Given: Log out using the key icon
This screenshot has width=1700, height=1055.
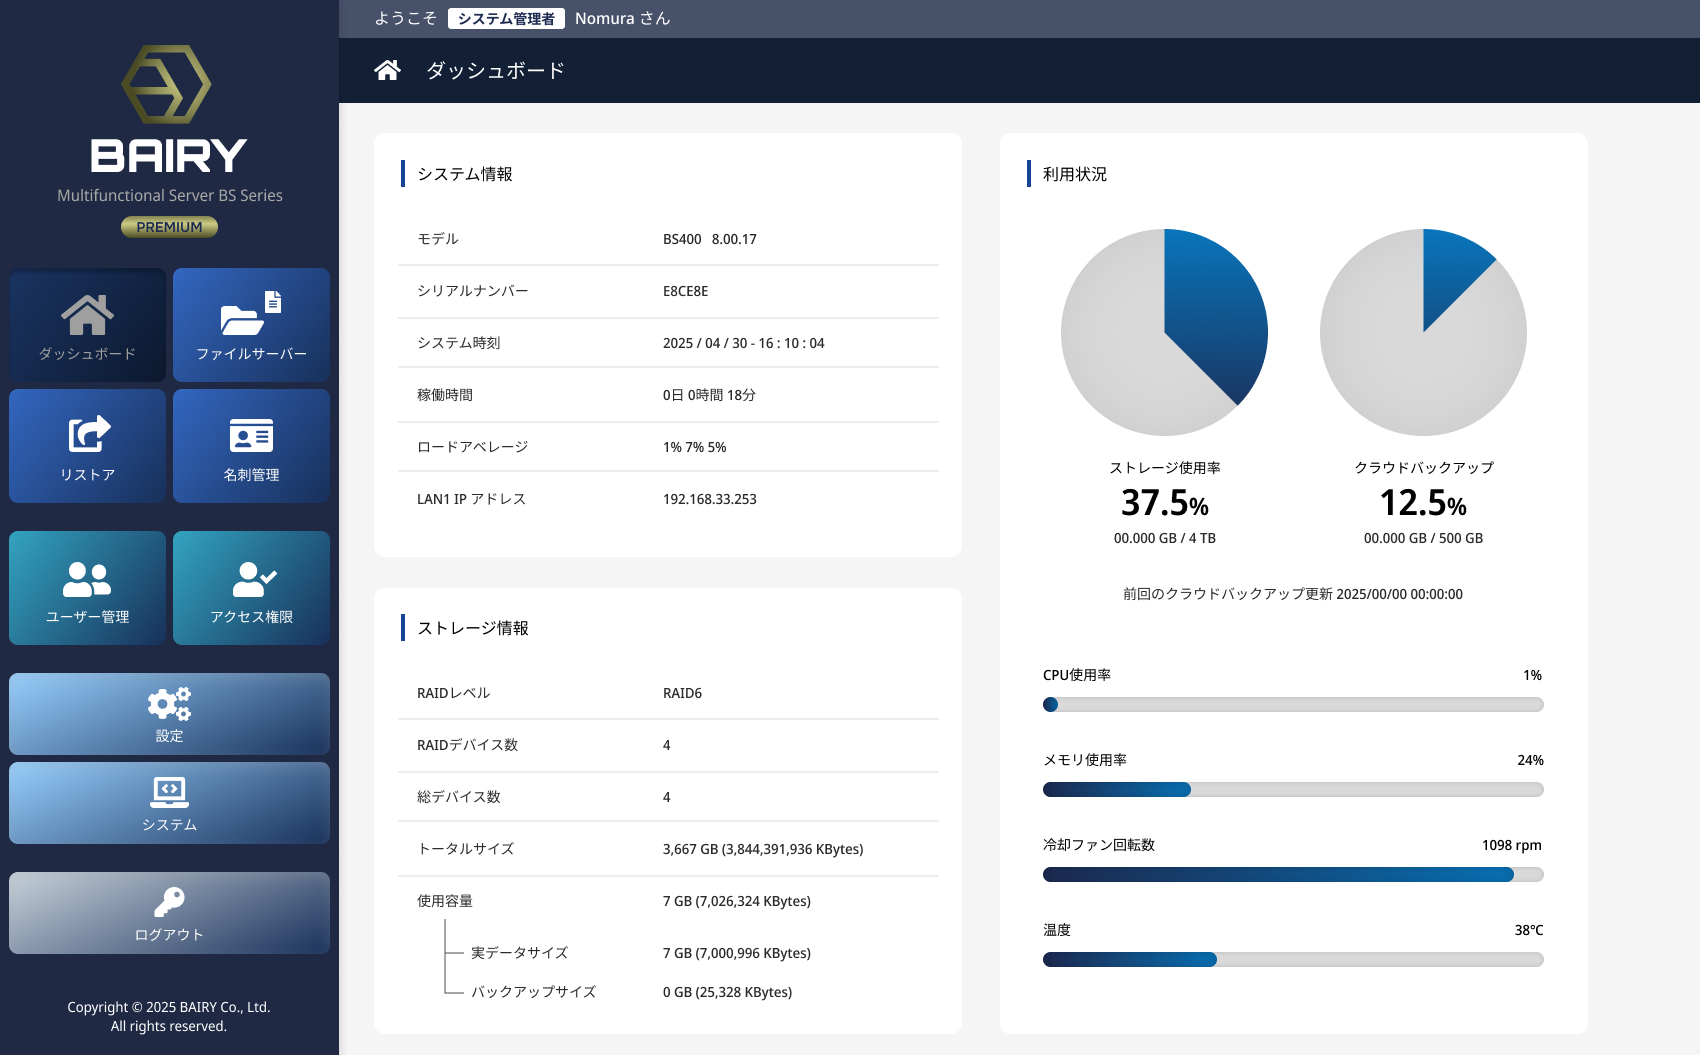Looking at the screenshot, I should click(x=169, y=903).
